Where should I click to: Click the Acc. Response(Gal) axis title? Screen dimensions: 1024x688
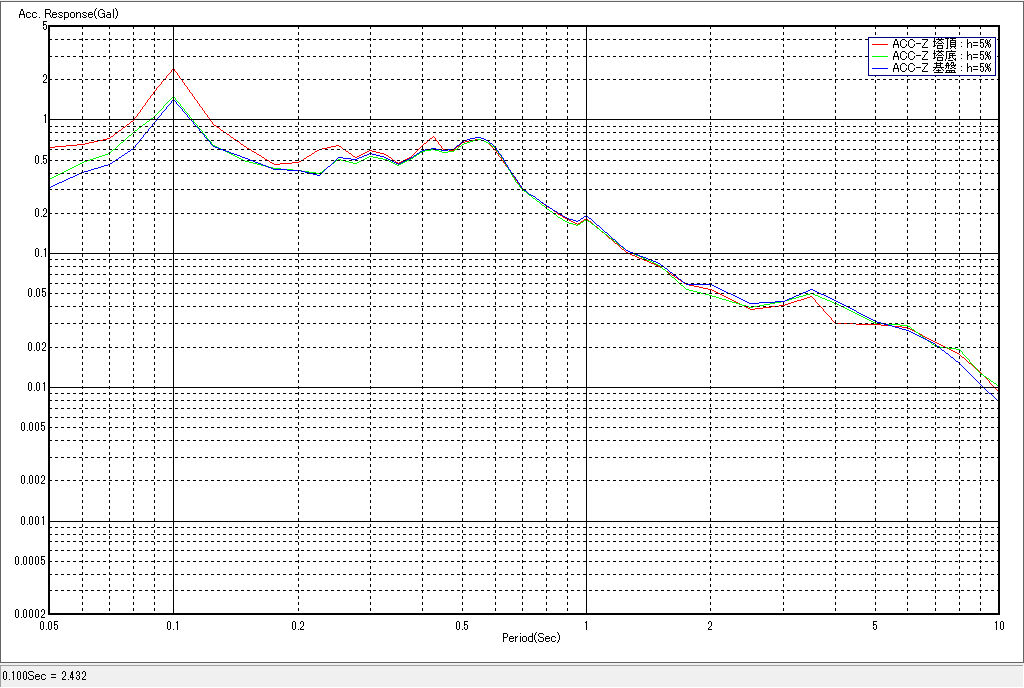57,13
